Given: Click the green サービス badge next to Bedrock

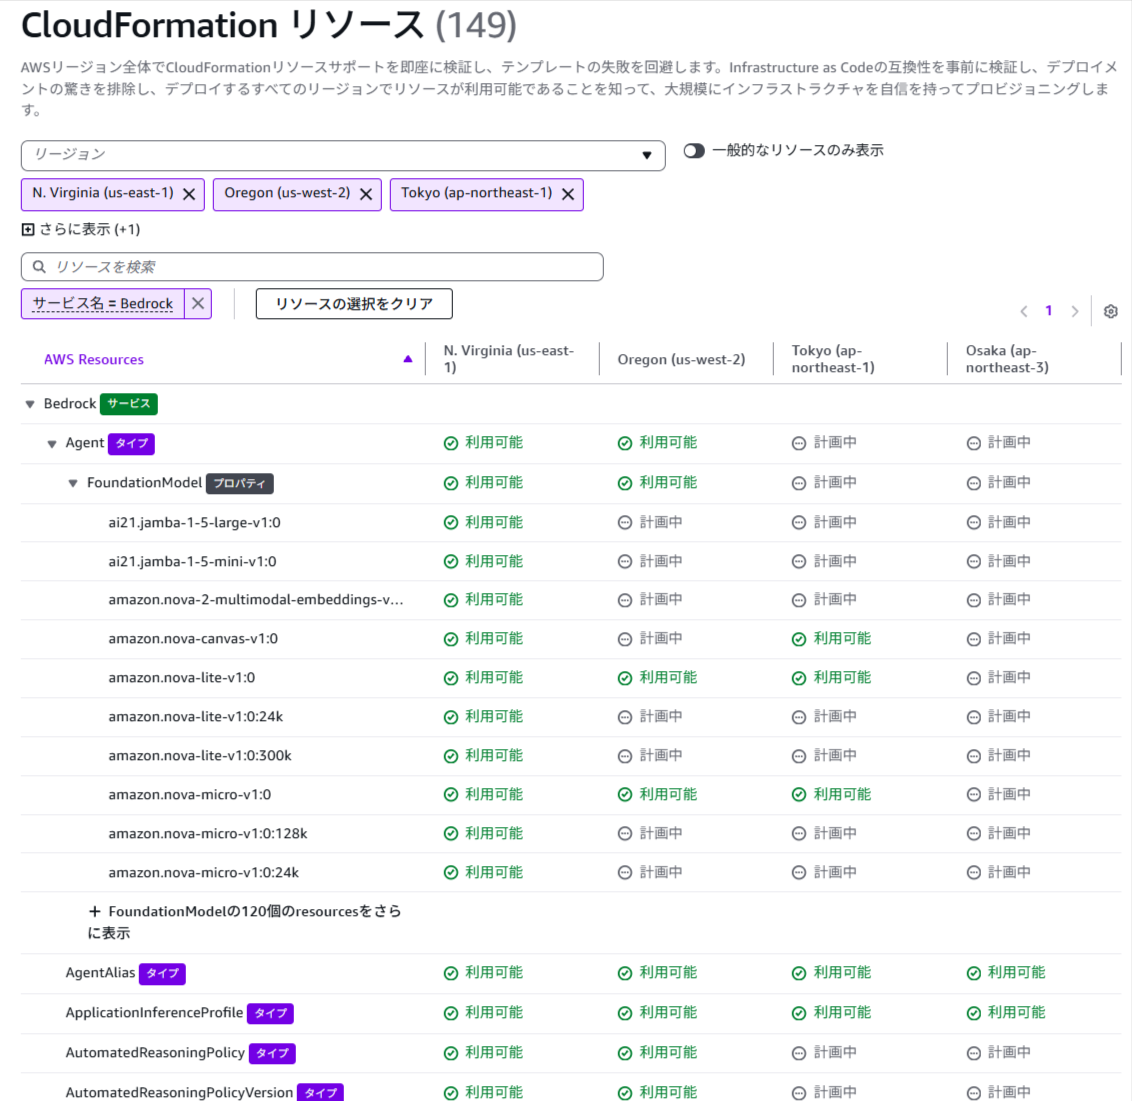Looking at the screenshot, I should (x=129, y=404).
